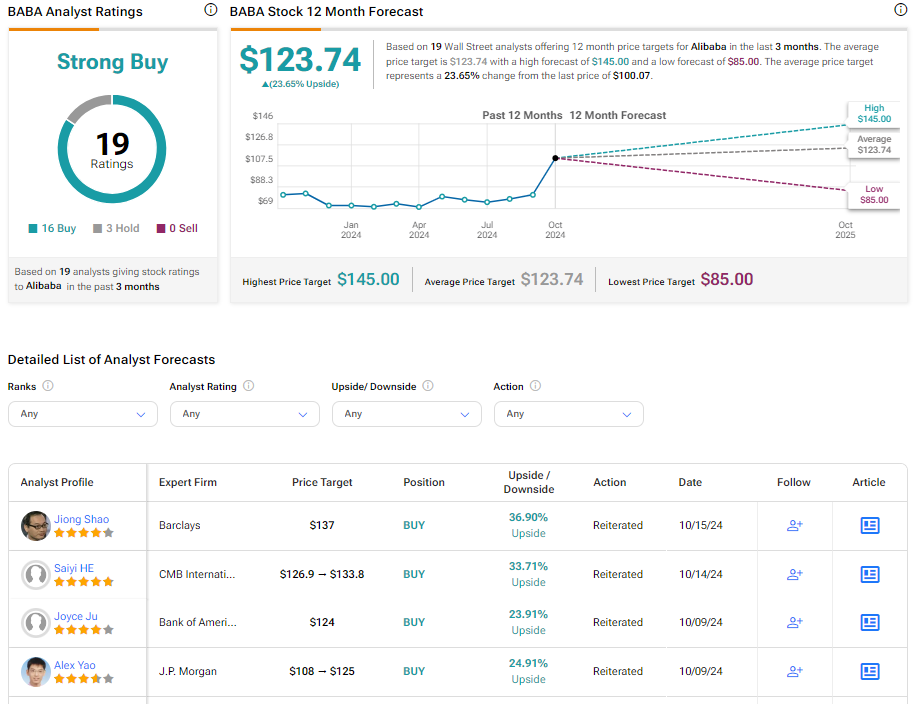Screen dimensions: 915x704
Task: Click info icon beside BABA Analyst Ratings
Action: pos(210,10)
